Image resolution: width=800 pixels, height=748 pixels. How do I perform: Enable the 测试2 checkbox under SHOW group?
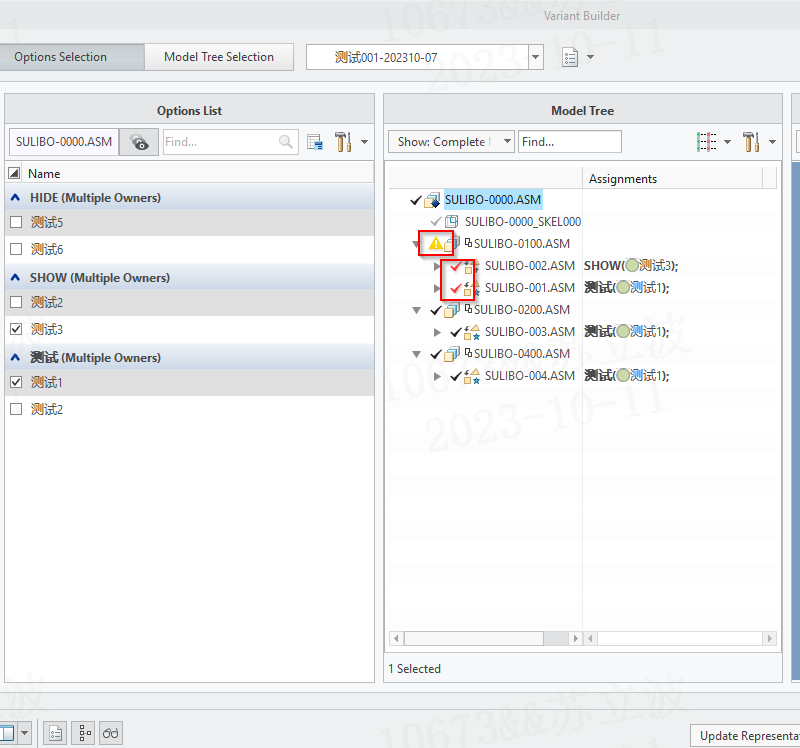(x=15, y=302)
